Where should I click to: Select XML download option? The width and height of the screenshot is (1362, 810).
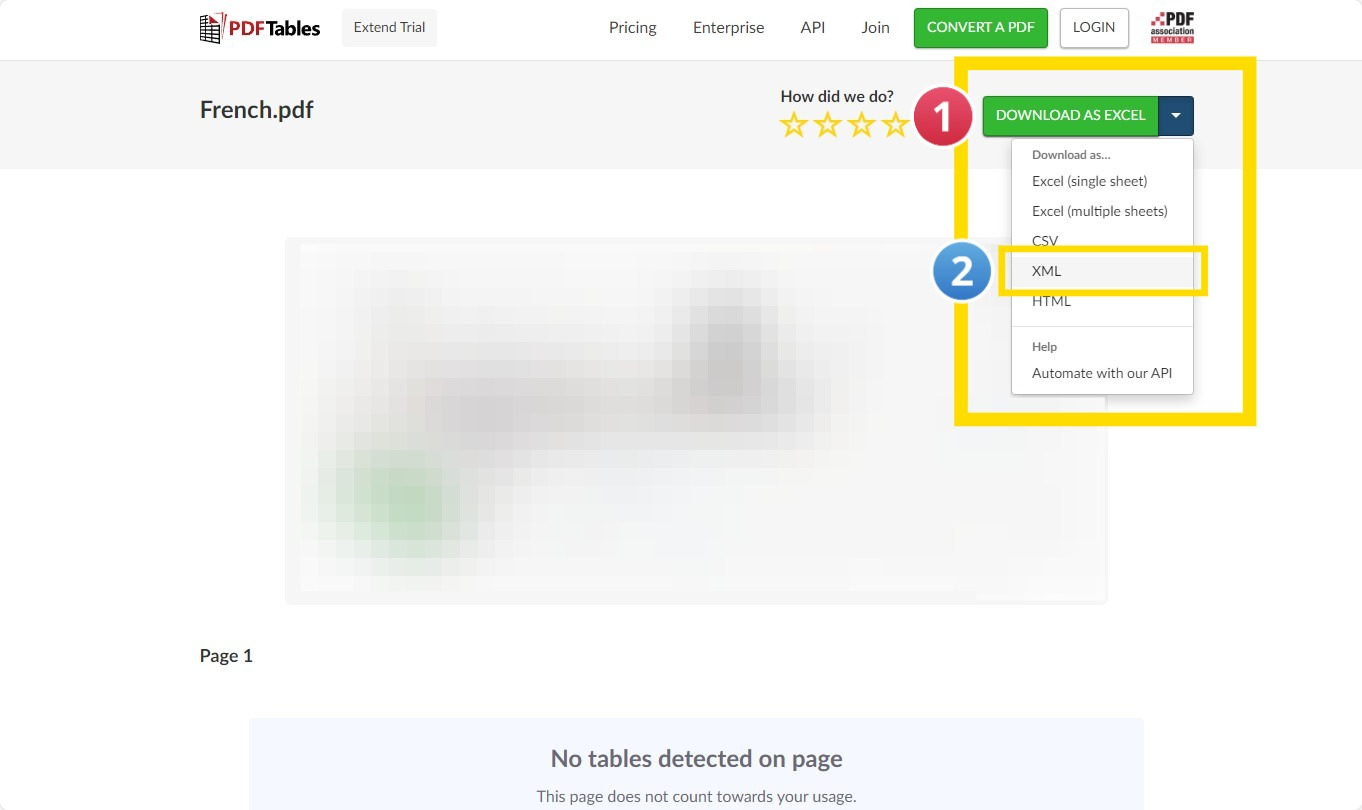pyautogui.click(x=1102, y=271)
